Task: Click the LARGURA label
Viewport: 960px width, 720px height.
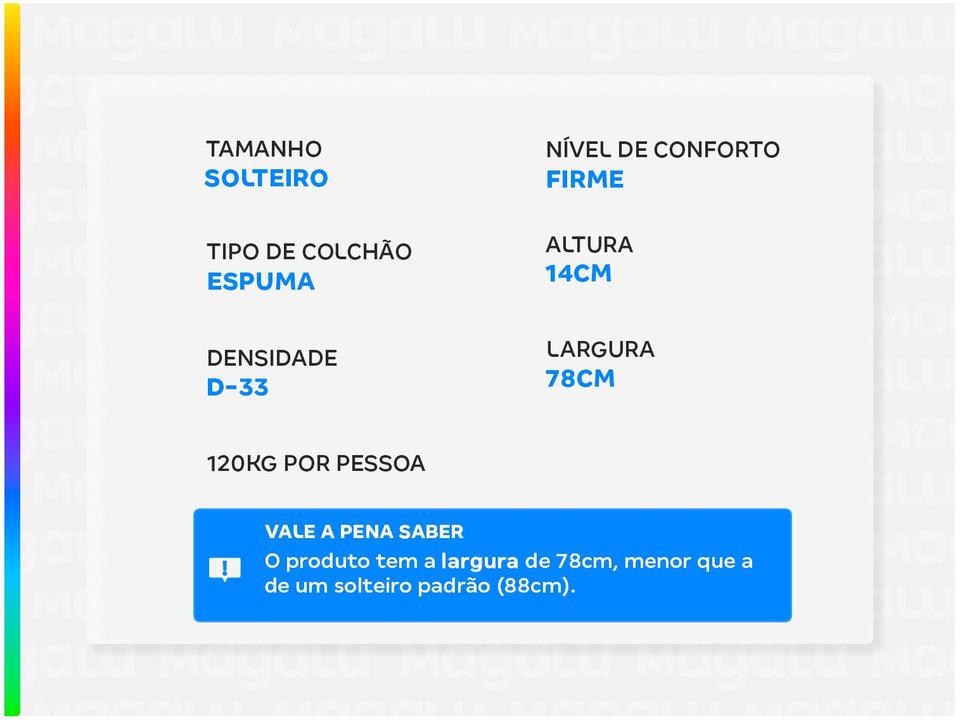Action: (x=600, y=349)
